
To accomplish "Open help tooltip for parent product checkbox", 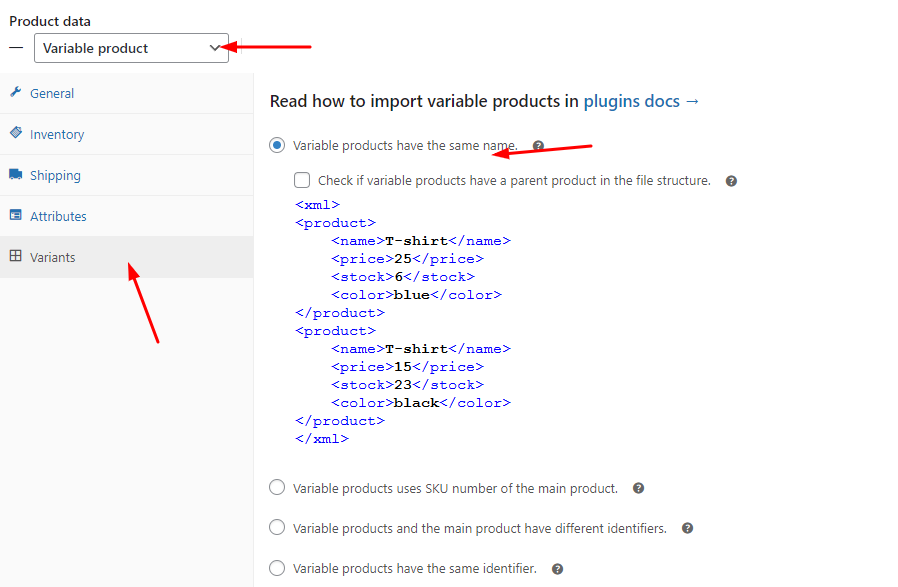I will 731,181.
